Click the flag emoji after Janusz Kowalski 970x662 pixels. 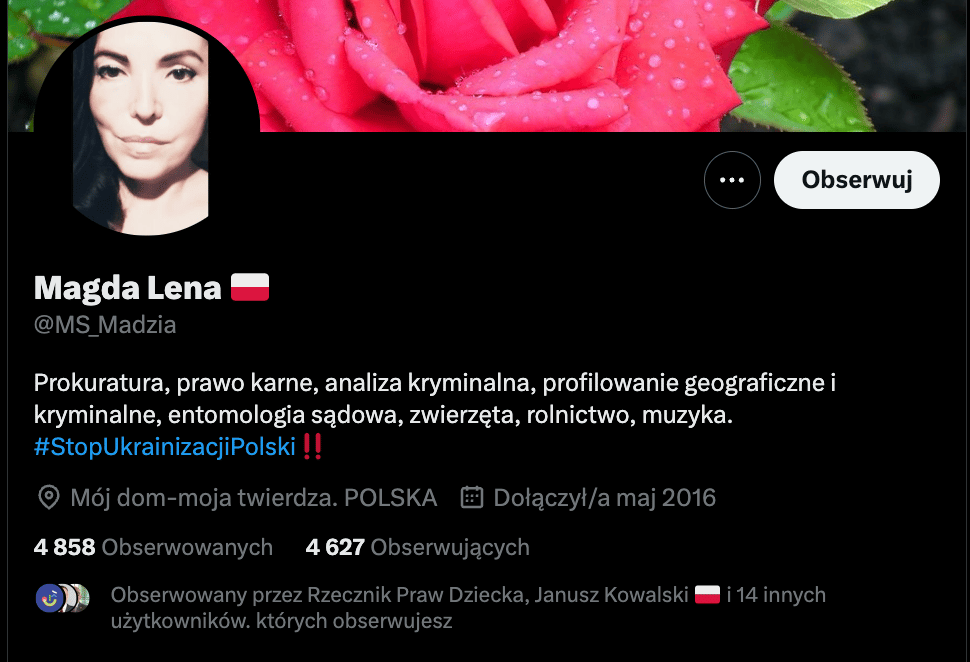(707, 595)
